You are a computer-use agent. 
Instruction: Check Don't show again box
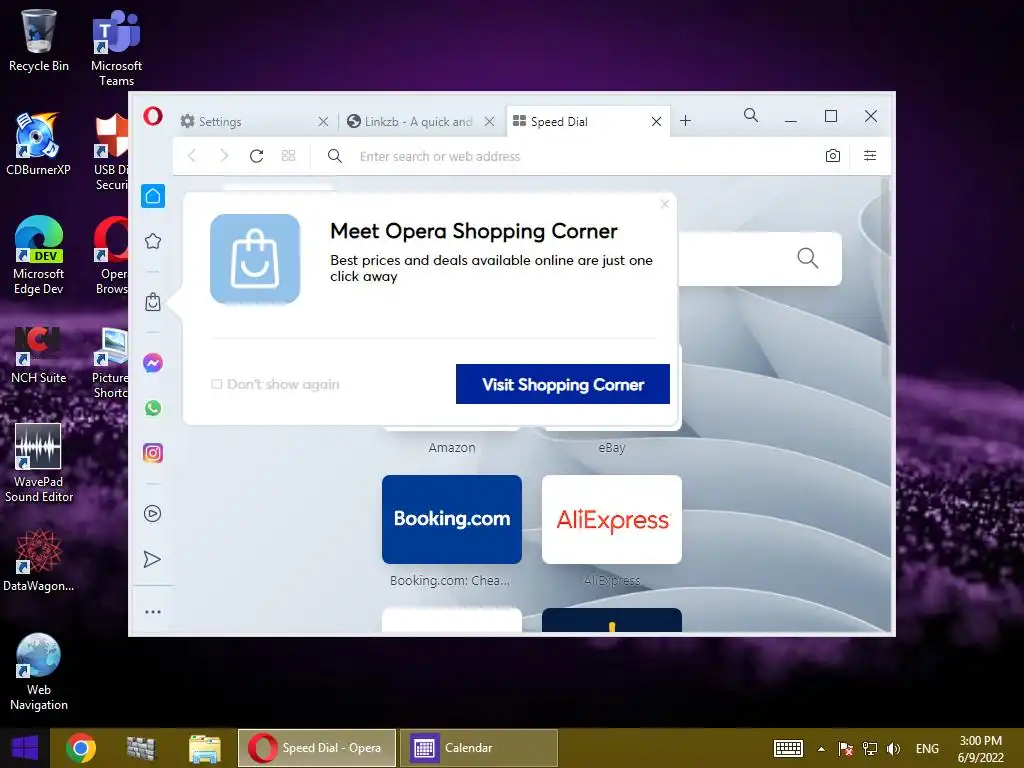[x=217, y=384]
